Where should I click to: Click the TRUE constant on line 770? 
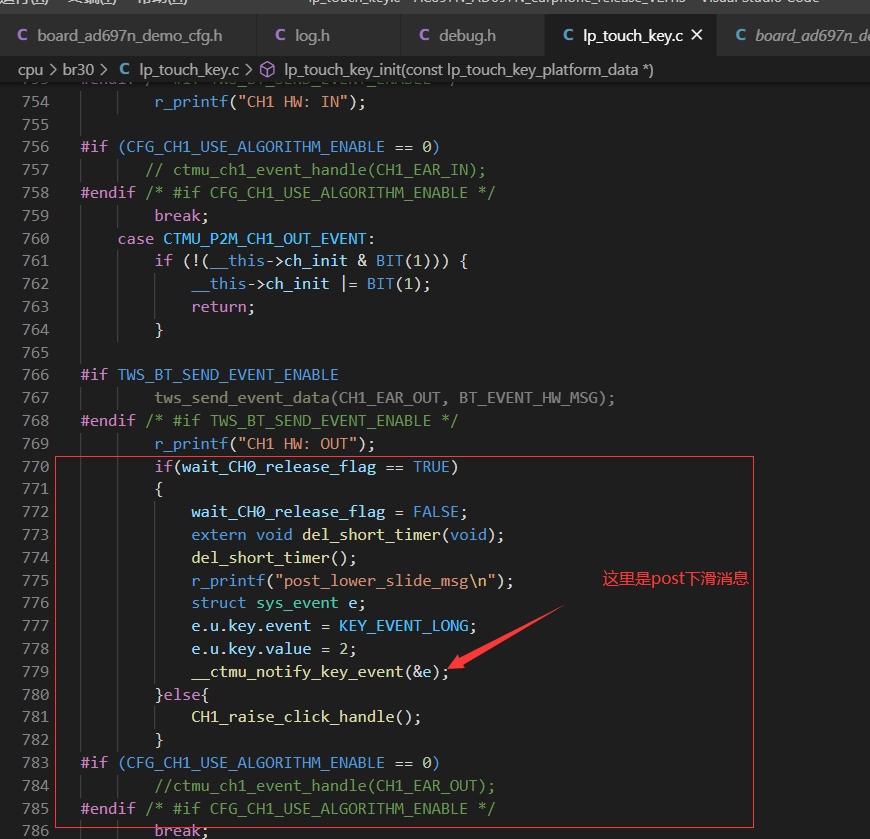point(431,467)
